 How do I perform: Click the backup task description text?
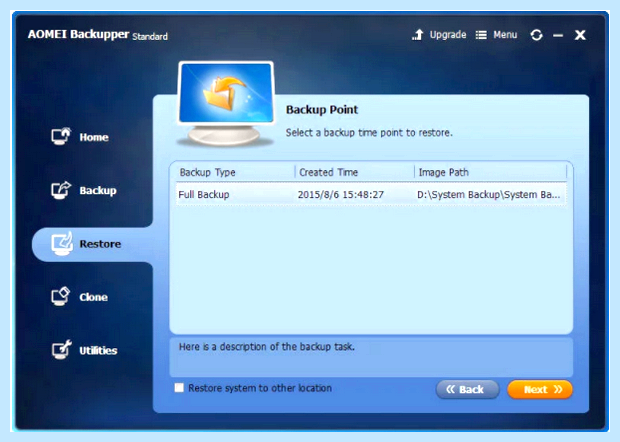[x=267, y=347]
